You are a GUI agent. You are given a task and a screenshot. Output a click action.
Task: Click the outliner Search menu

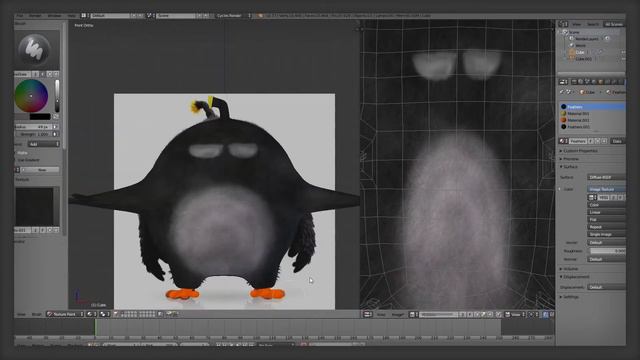[593, 24]
